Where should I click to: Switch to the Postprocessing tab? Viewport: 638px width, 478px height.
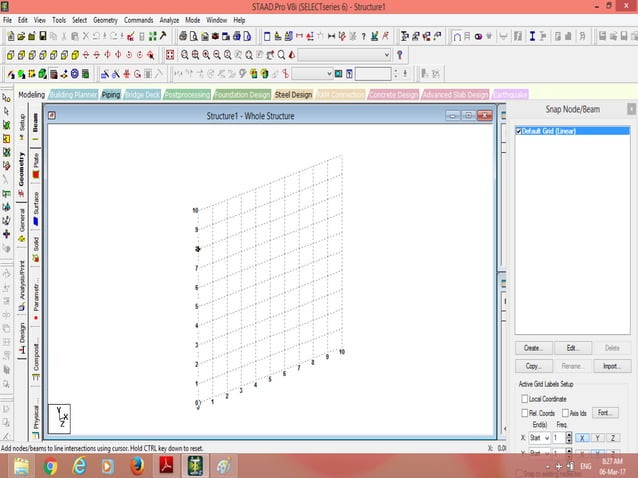[187, 95]
